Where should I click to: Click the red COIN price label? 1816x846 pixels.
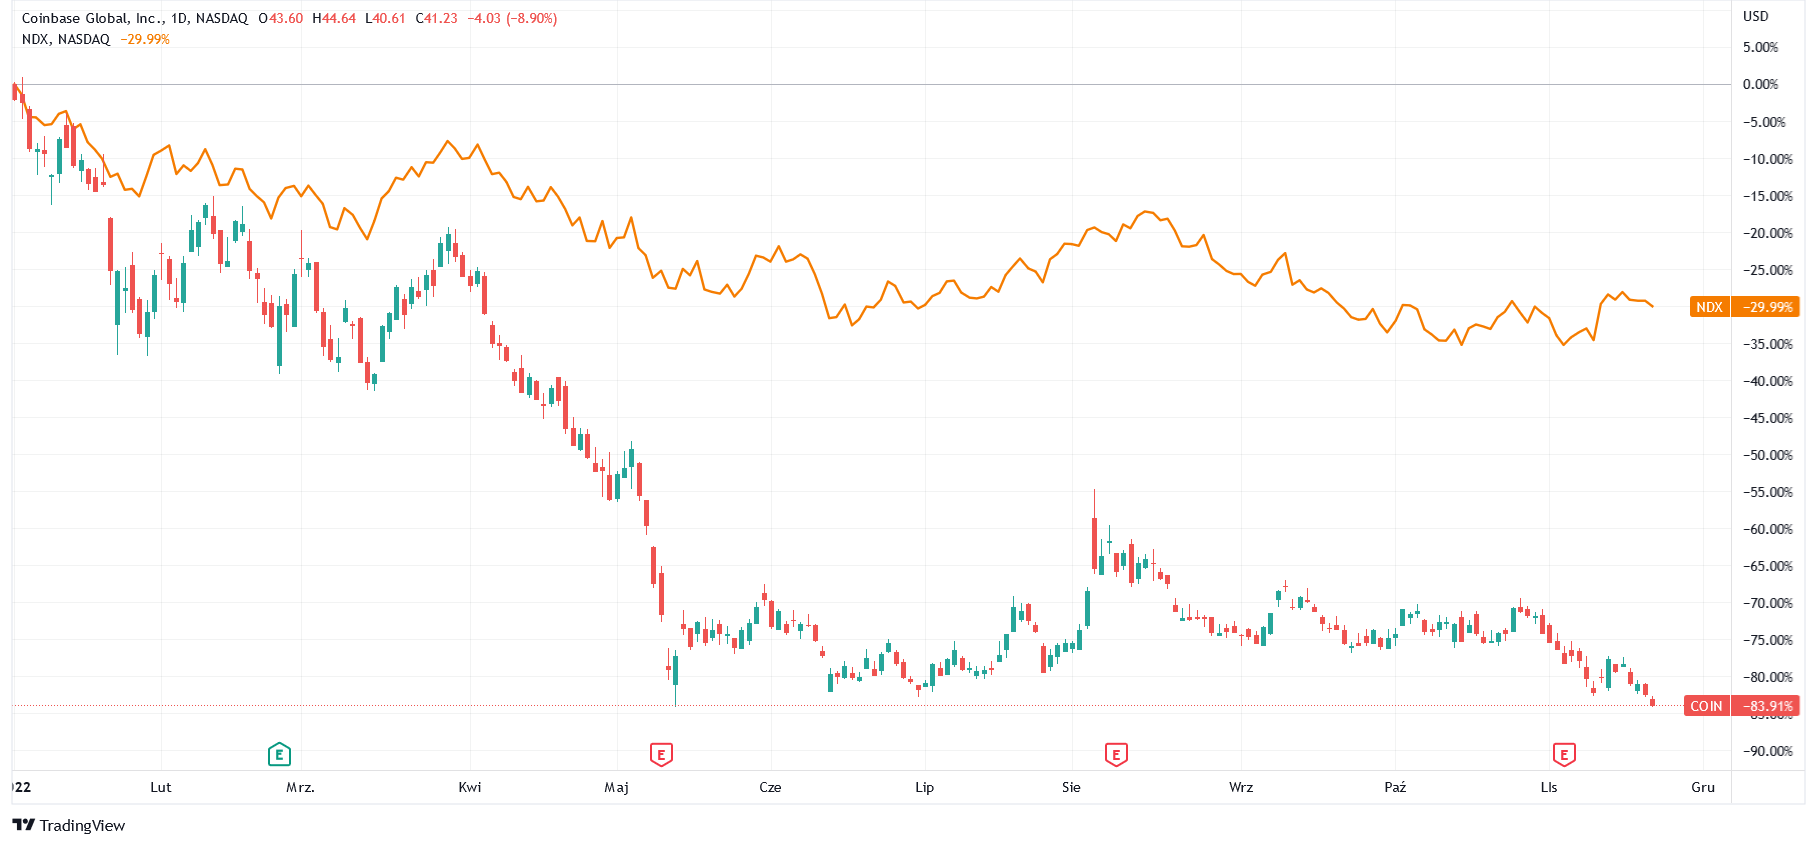point(1706,706)
